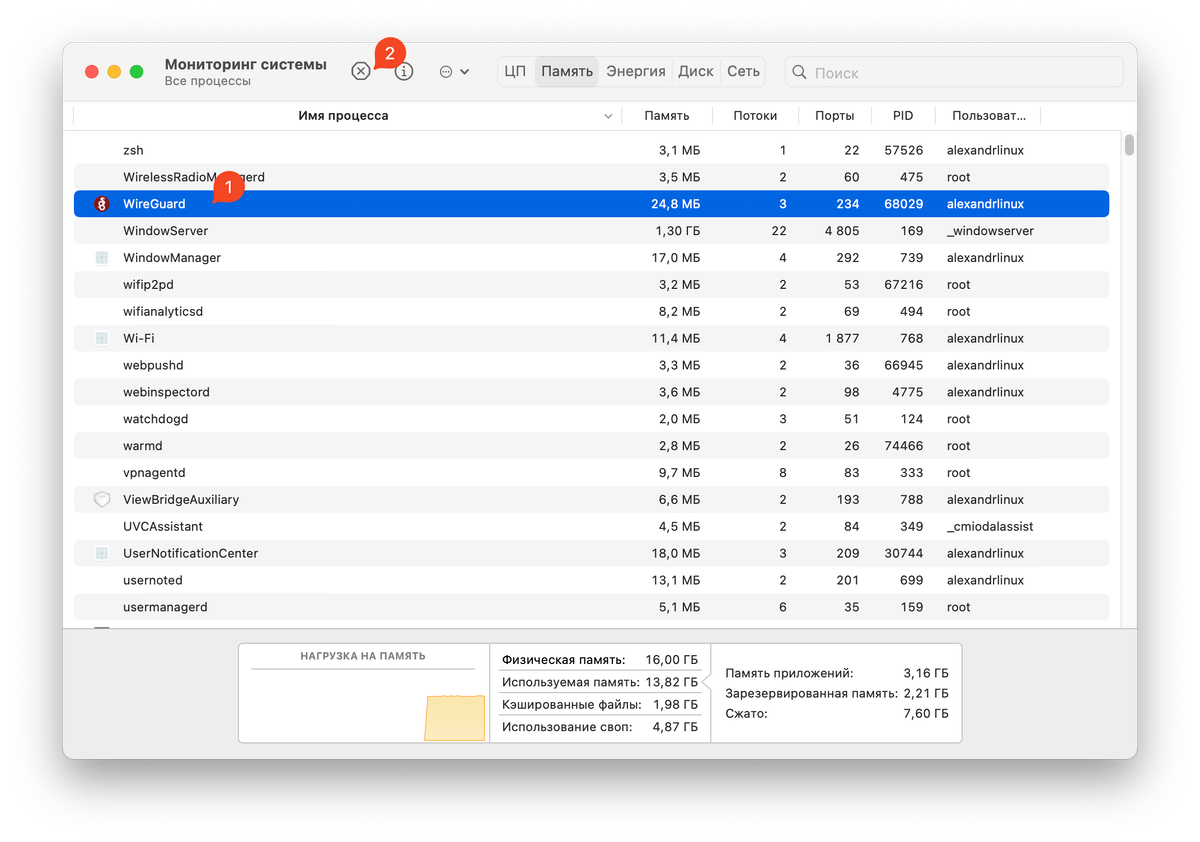
Task: Open process info with the i button
Action: 404,72
